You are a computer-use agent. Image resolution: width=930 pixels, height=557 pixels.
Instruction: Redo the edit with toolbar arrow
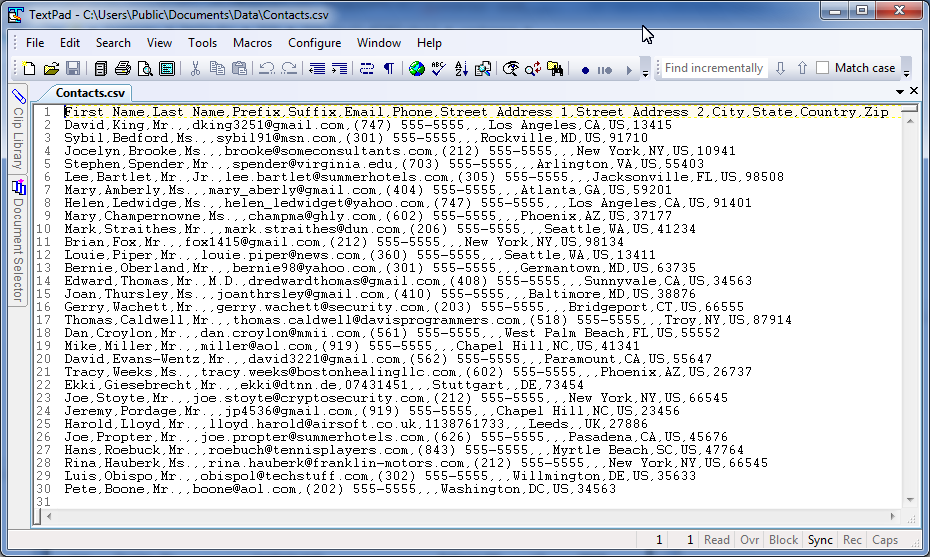289,69
